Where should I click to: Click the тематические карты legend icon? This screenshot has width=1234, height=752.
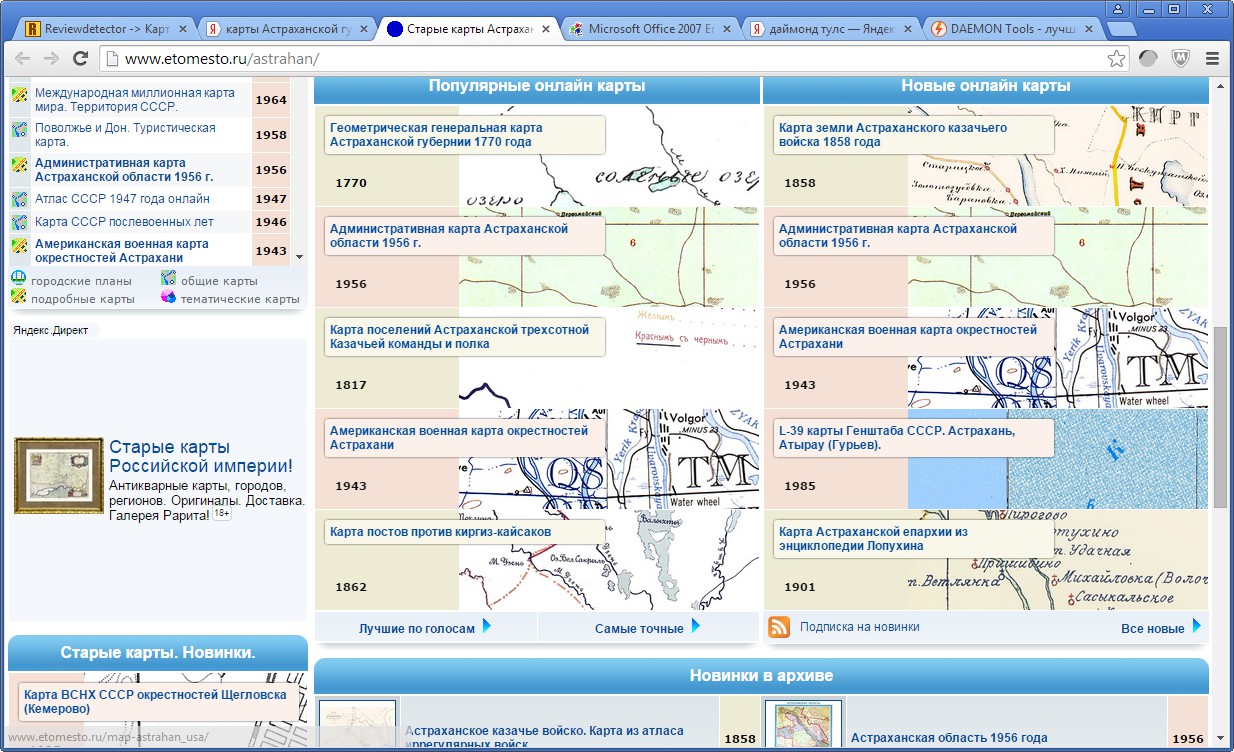click(169, 298)
